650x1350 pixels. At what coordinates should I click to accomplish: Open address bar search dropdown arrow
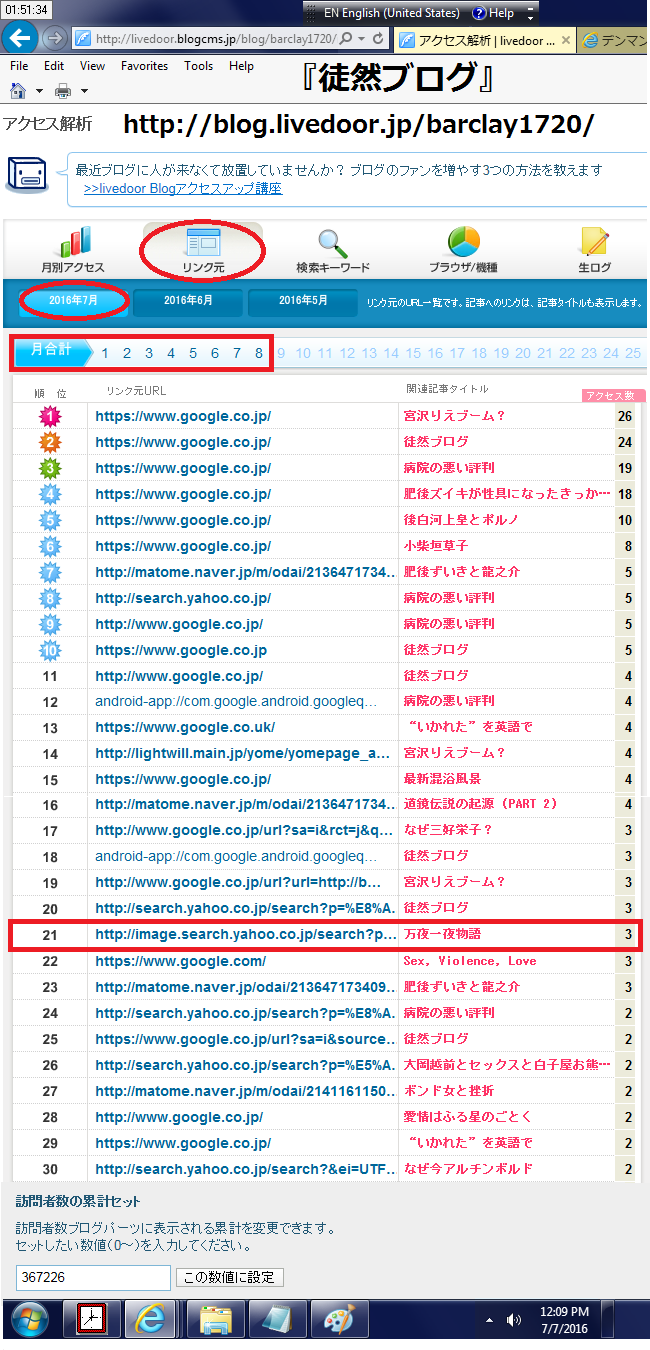click(360, 39)
